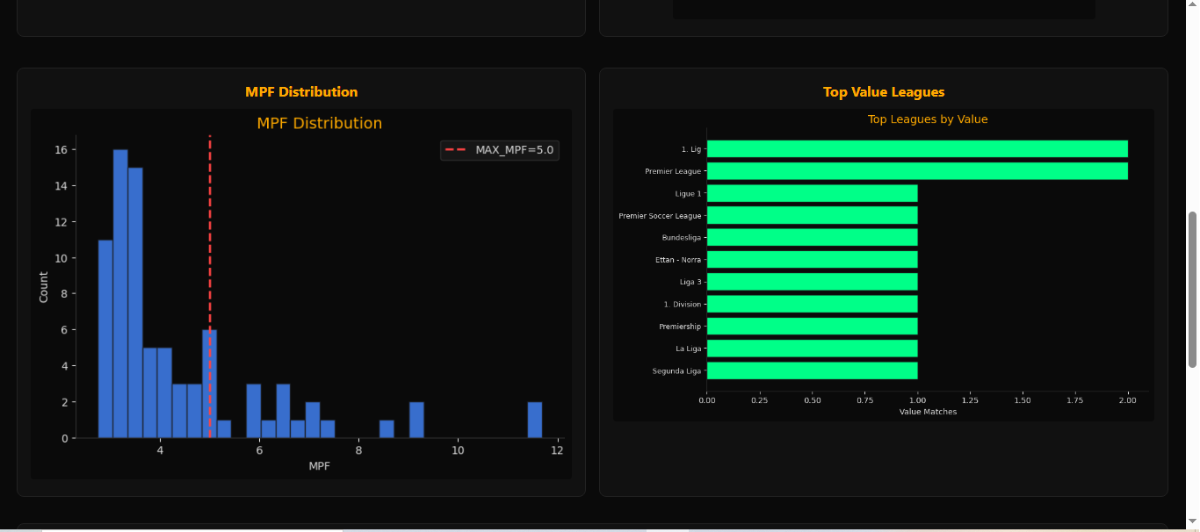The image size is (1200, 532).
Task: Select the rightmost histogram bar past 11
Action: tap(535, 420)
